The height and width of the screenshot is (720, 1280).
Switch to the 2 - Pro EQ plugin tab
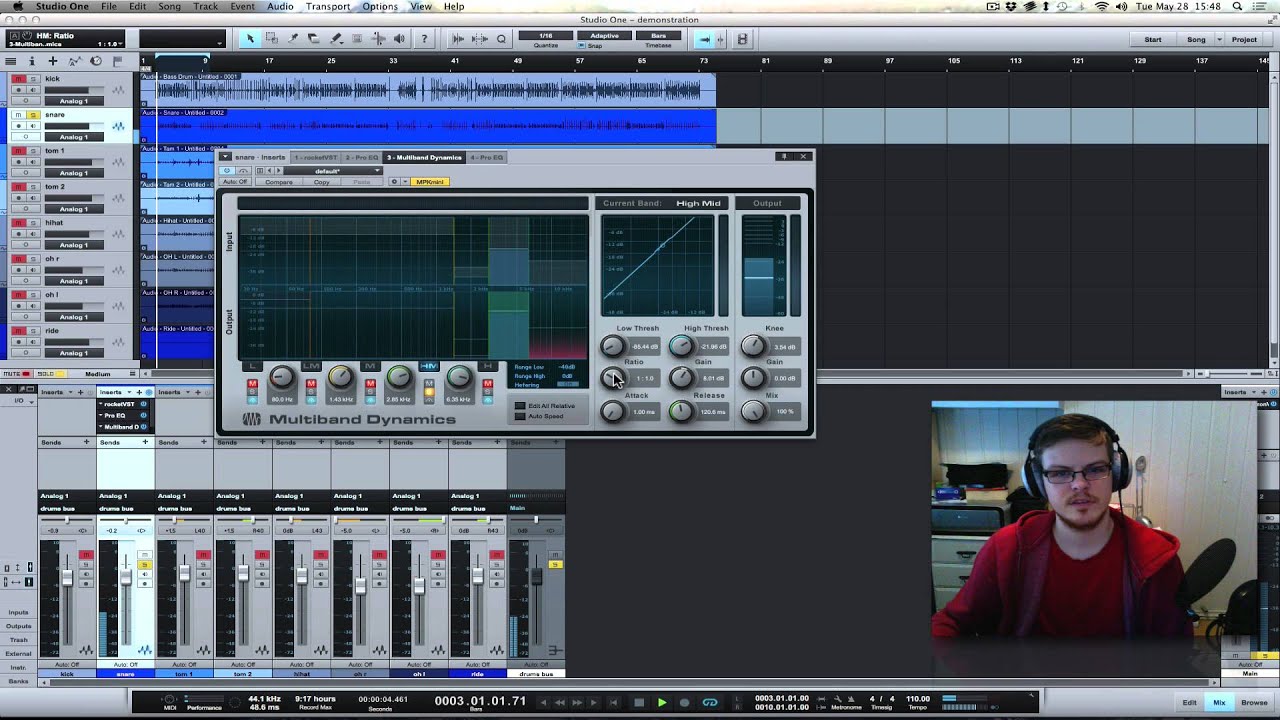pos(362,157)
